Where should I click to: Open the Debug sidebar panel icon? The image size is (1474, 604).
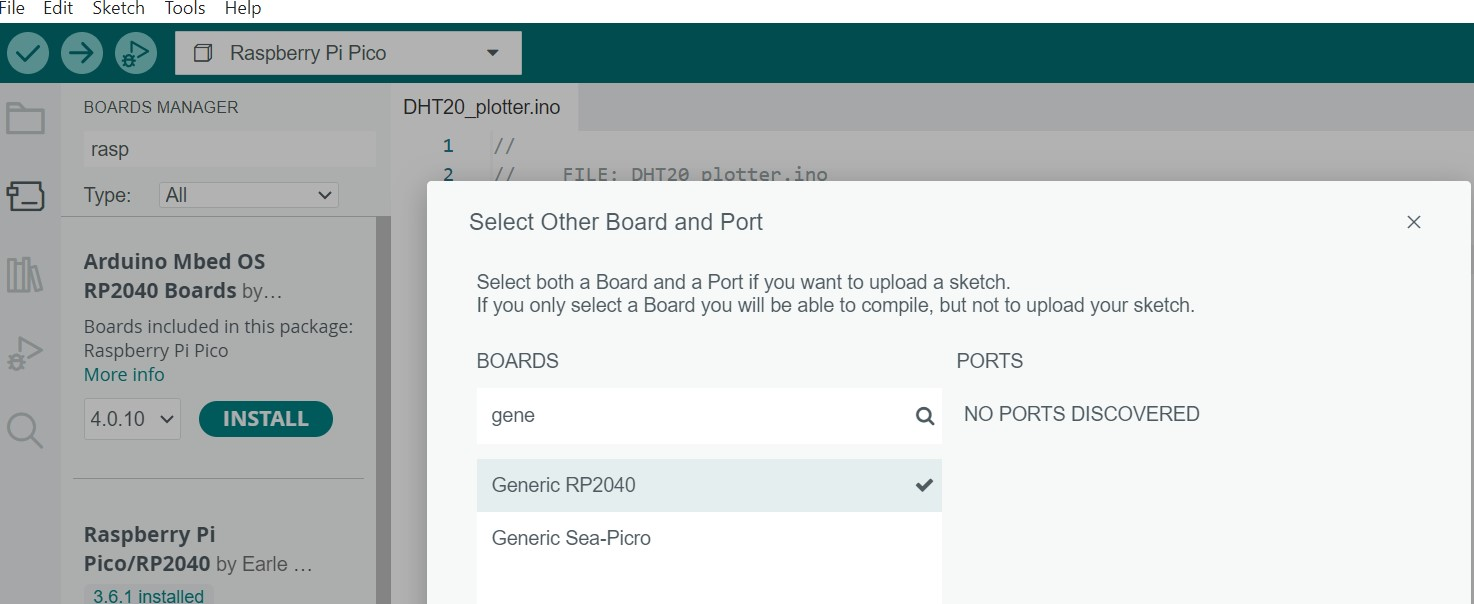coord(26,354)
